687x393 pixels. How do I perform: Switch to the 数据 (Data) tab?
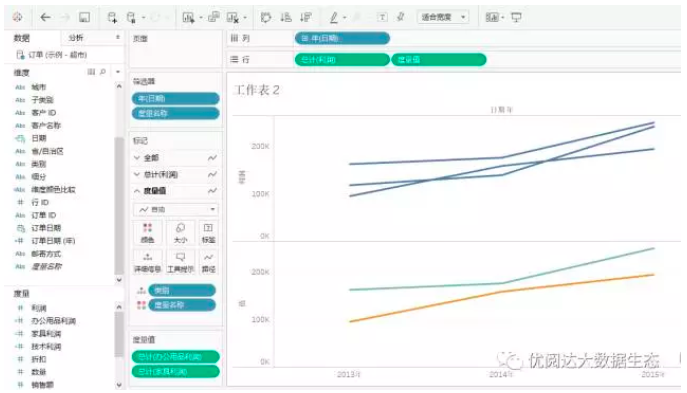pyautogui.click(x=21, y=38)
